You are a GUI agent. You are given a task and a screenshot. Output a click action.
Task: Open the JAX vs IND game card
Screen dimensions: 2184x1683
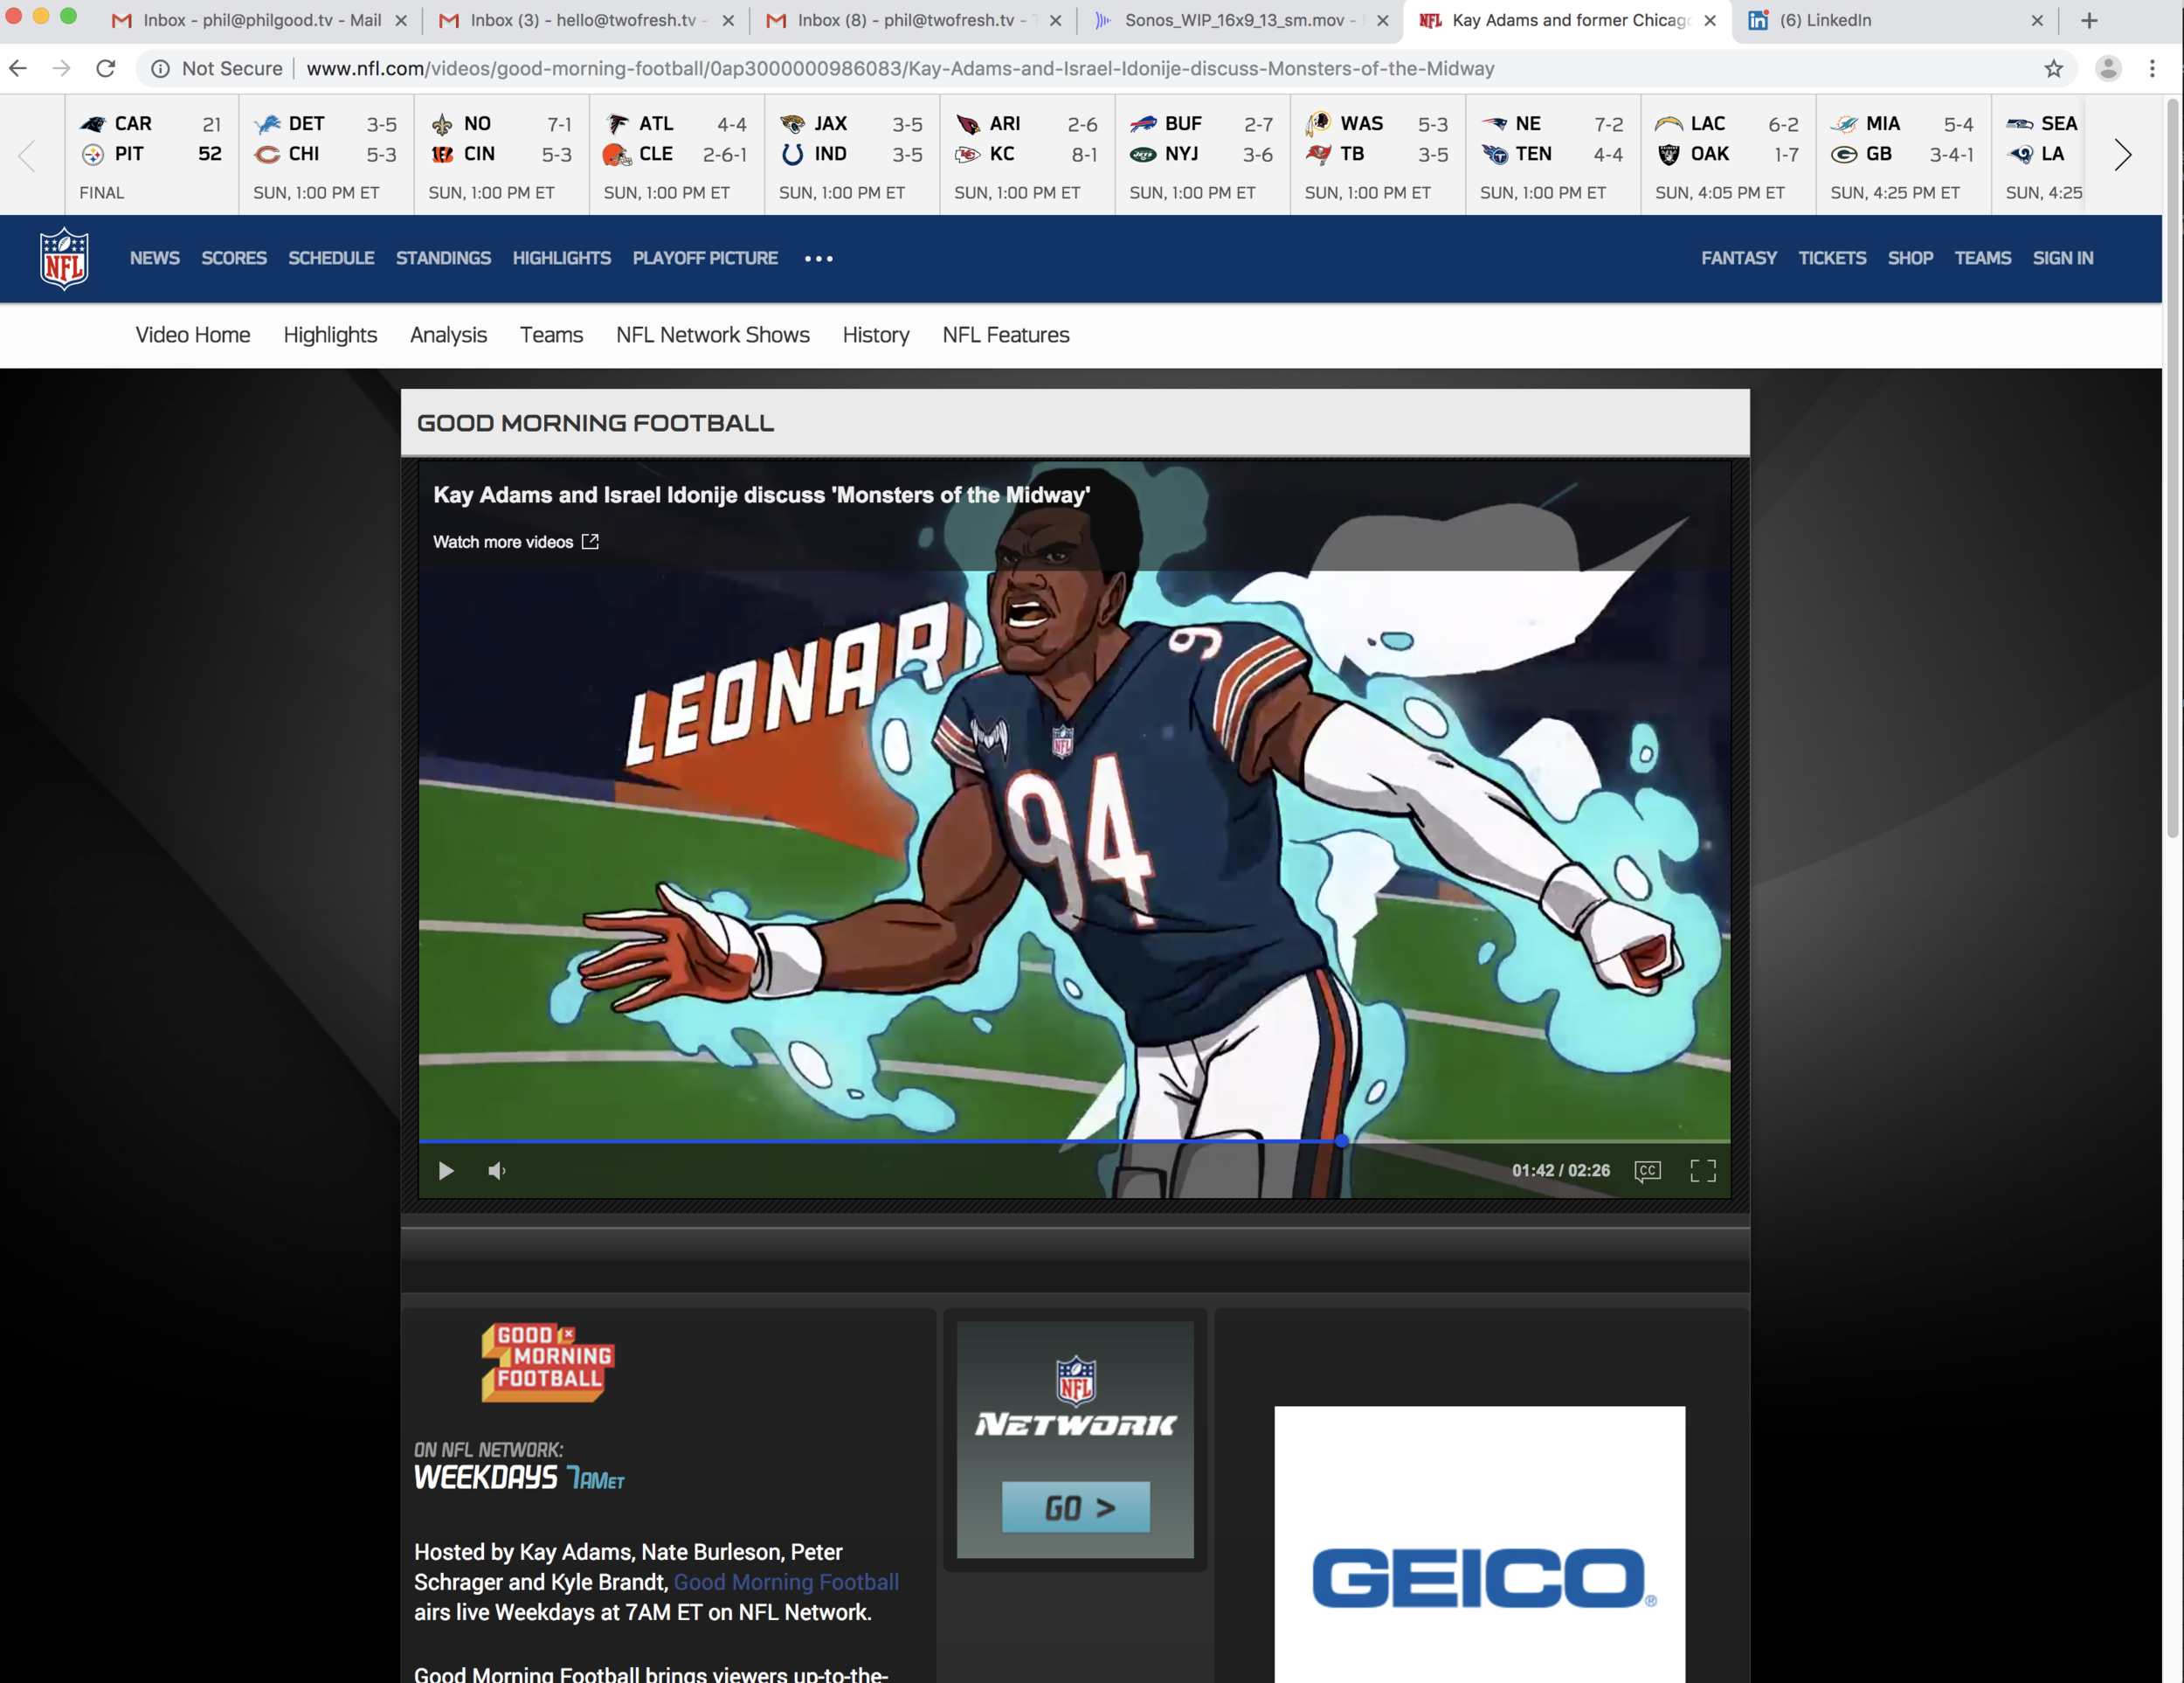(x=852, y=155)
